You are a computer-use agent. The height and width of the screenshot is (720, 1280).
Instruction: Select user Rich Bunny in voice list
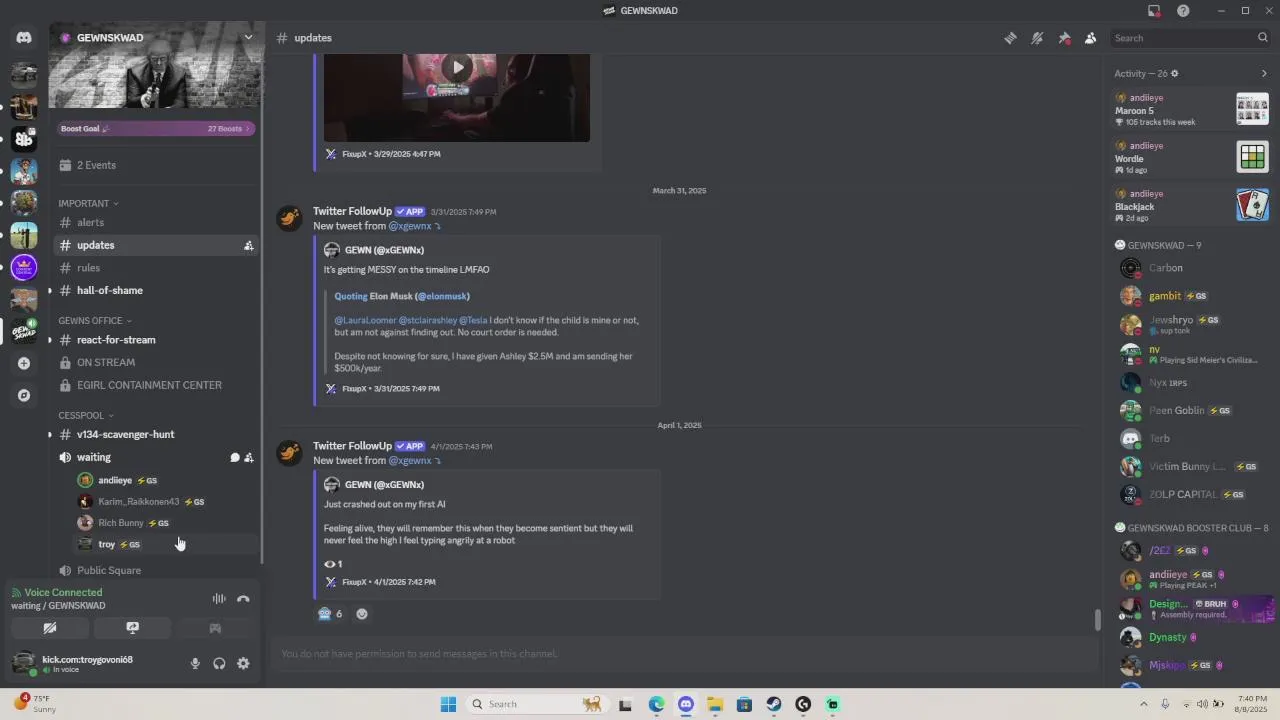pyautogui.click(x=165, y=523)
